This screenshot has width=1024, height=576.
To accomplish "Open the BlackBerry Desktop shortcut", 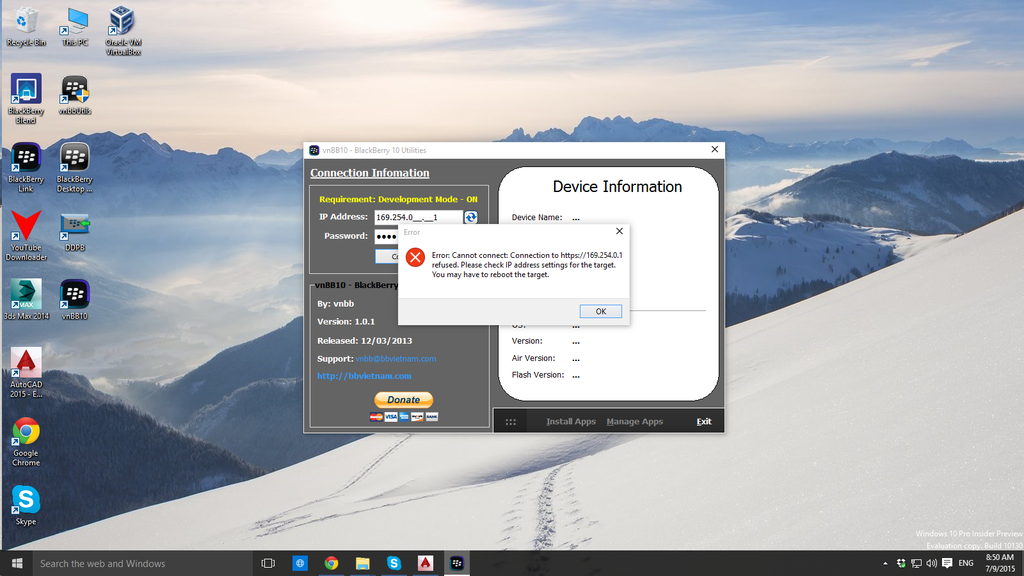I will coord(74,168).
